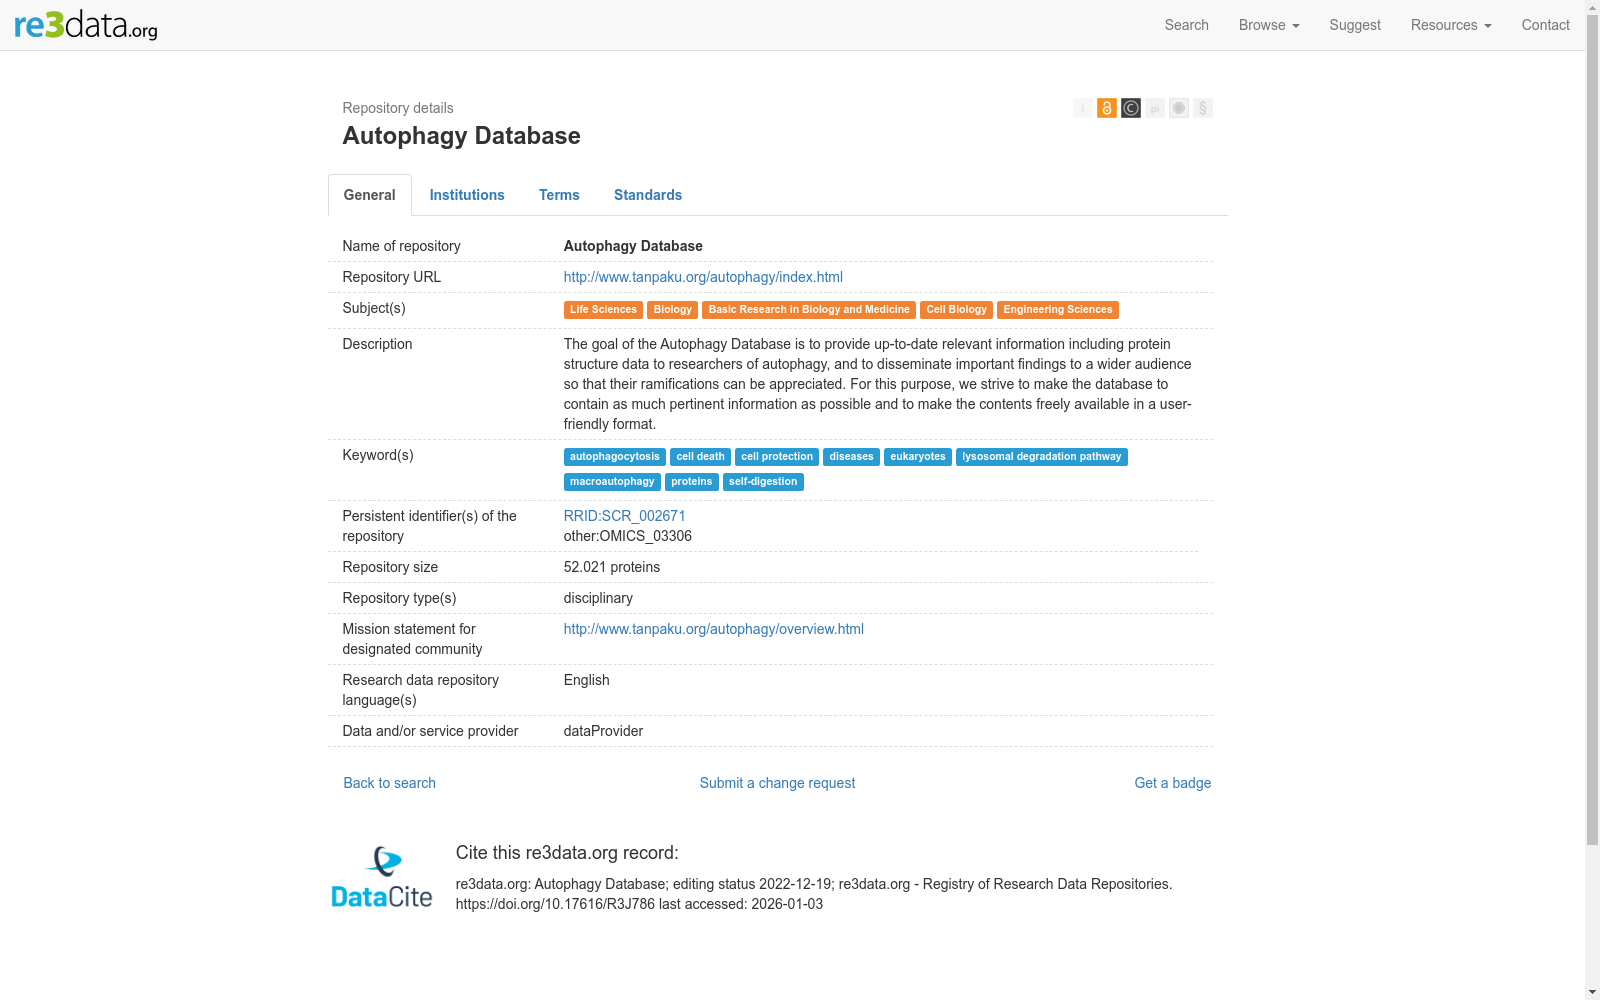Image resolution: width=1600 pixels, height=1000 pixels.
Task: Click the orange open access padlock icon
Action: click(x=1107, y=108)
